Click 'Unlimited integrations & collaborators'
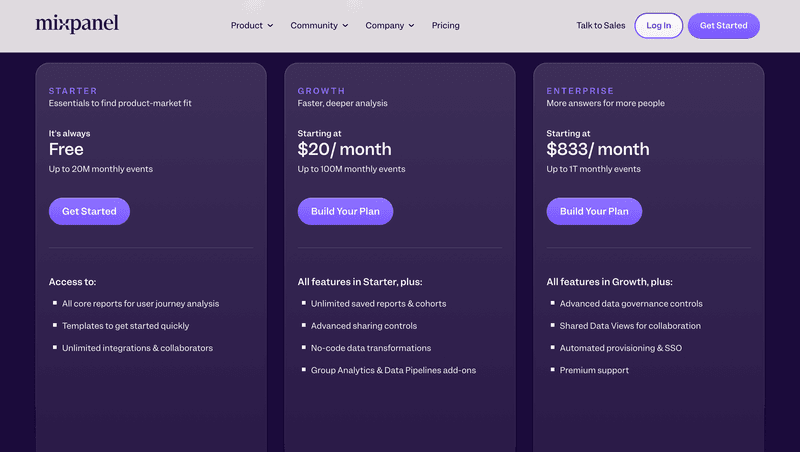The height and width of the screenshot is (452, 800). pyautogui.click(x=137, y=348)
